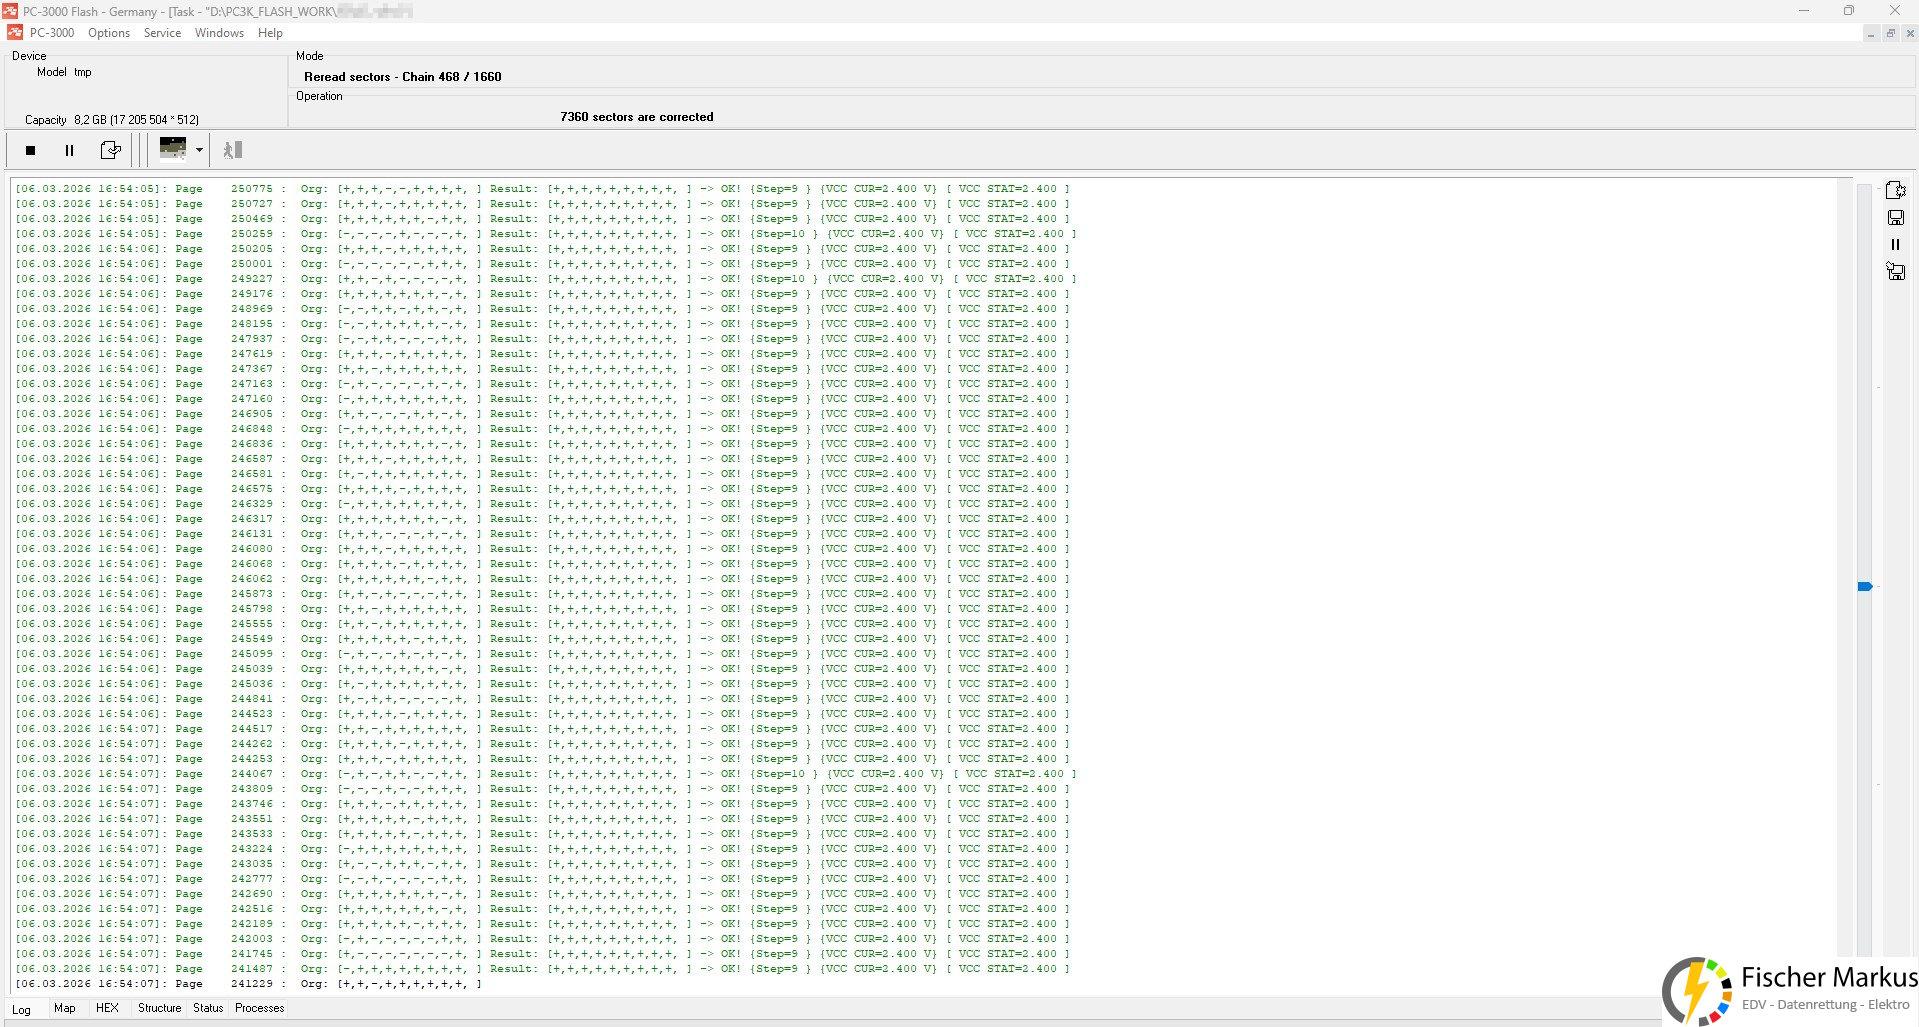
Task: Pause log output in the right sidebar
Action: (1894, 244)
